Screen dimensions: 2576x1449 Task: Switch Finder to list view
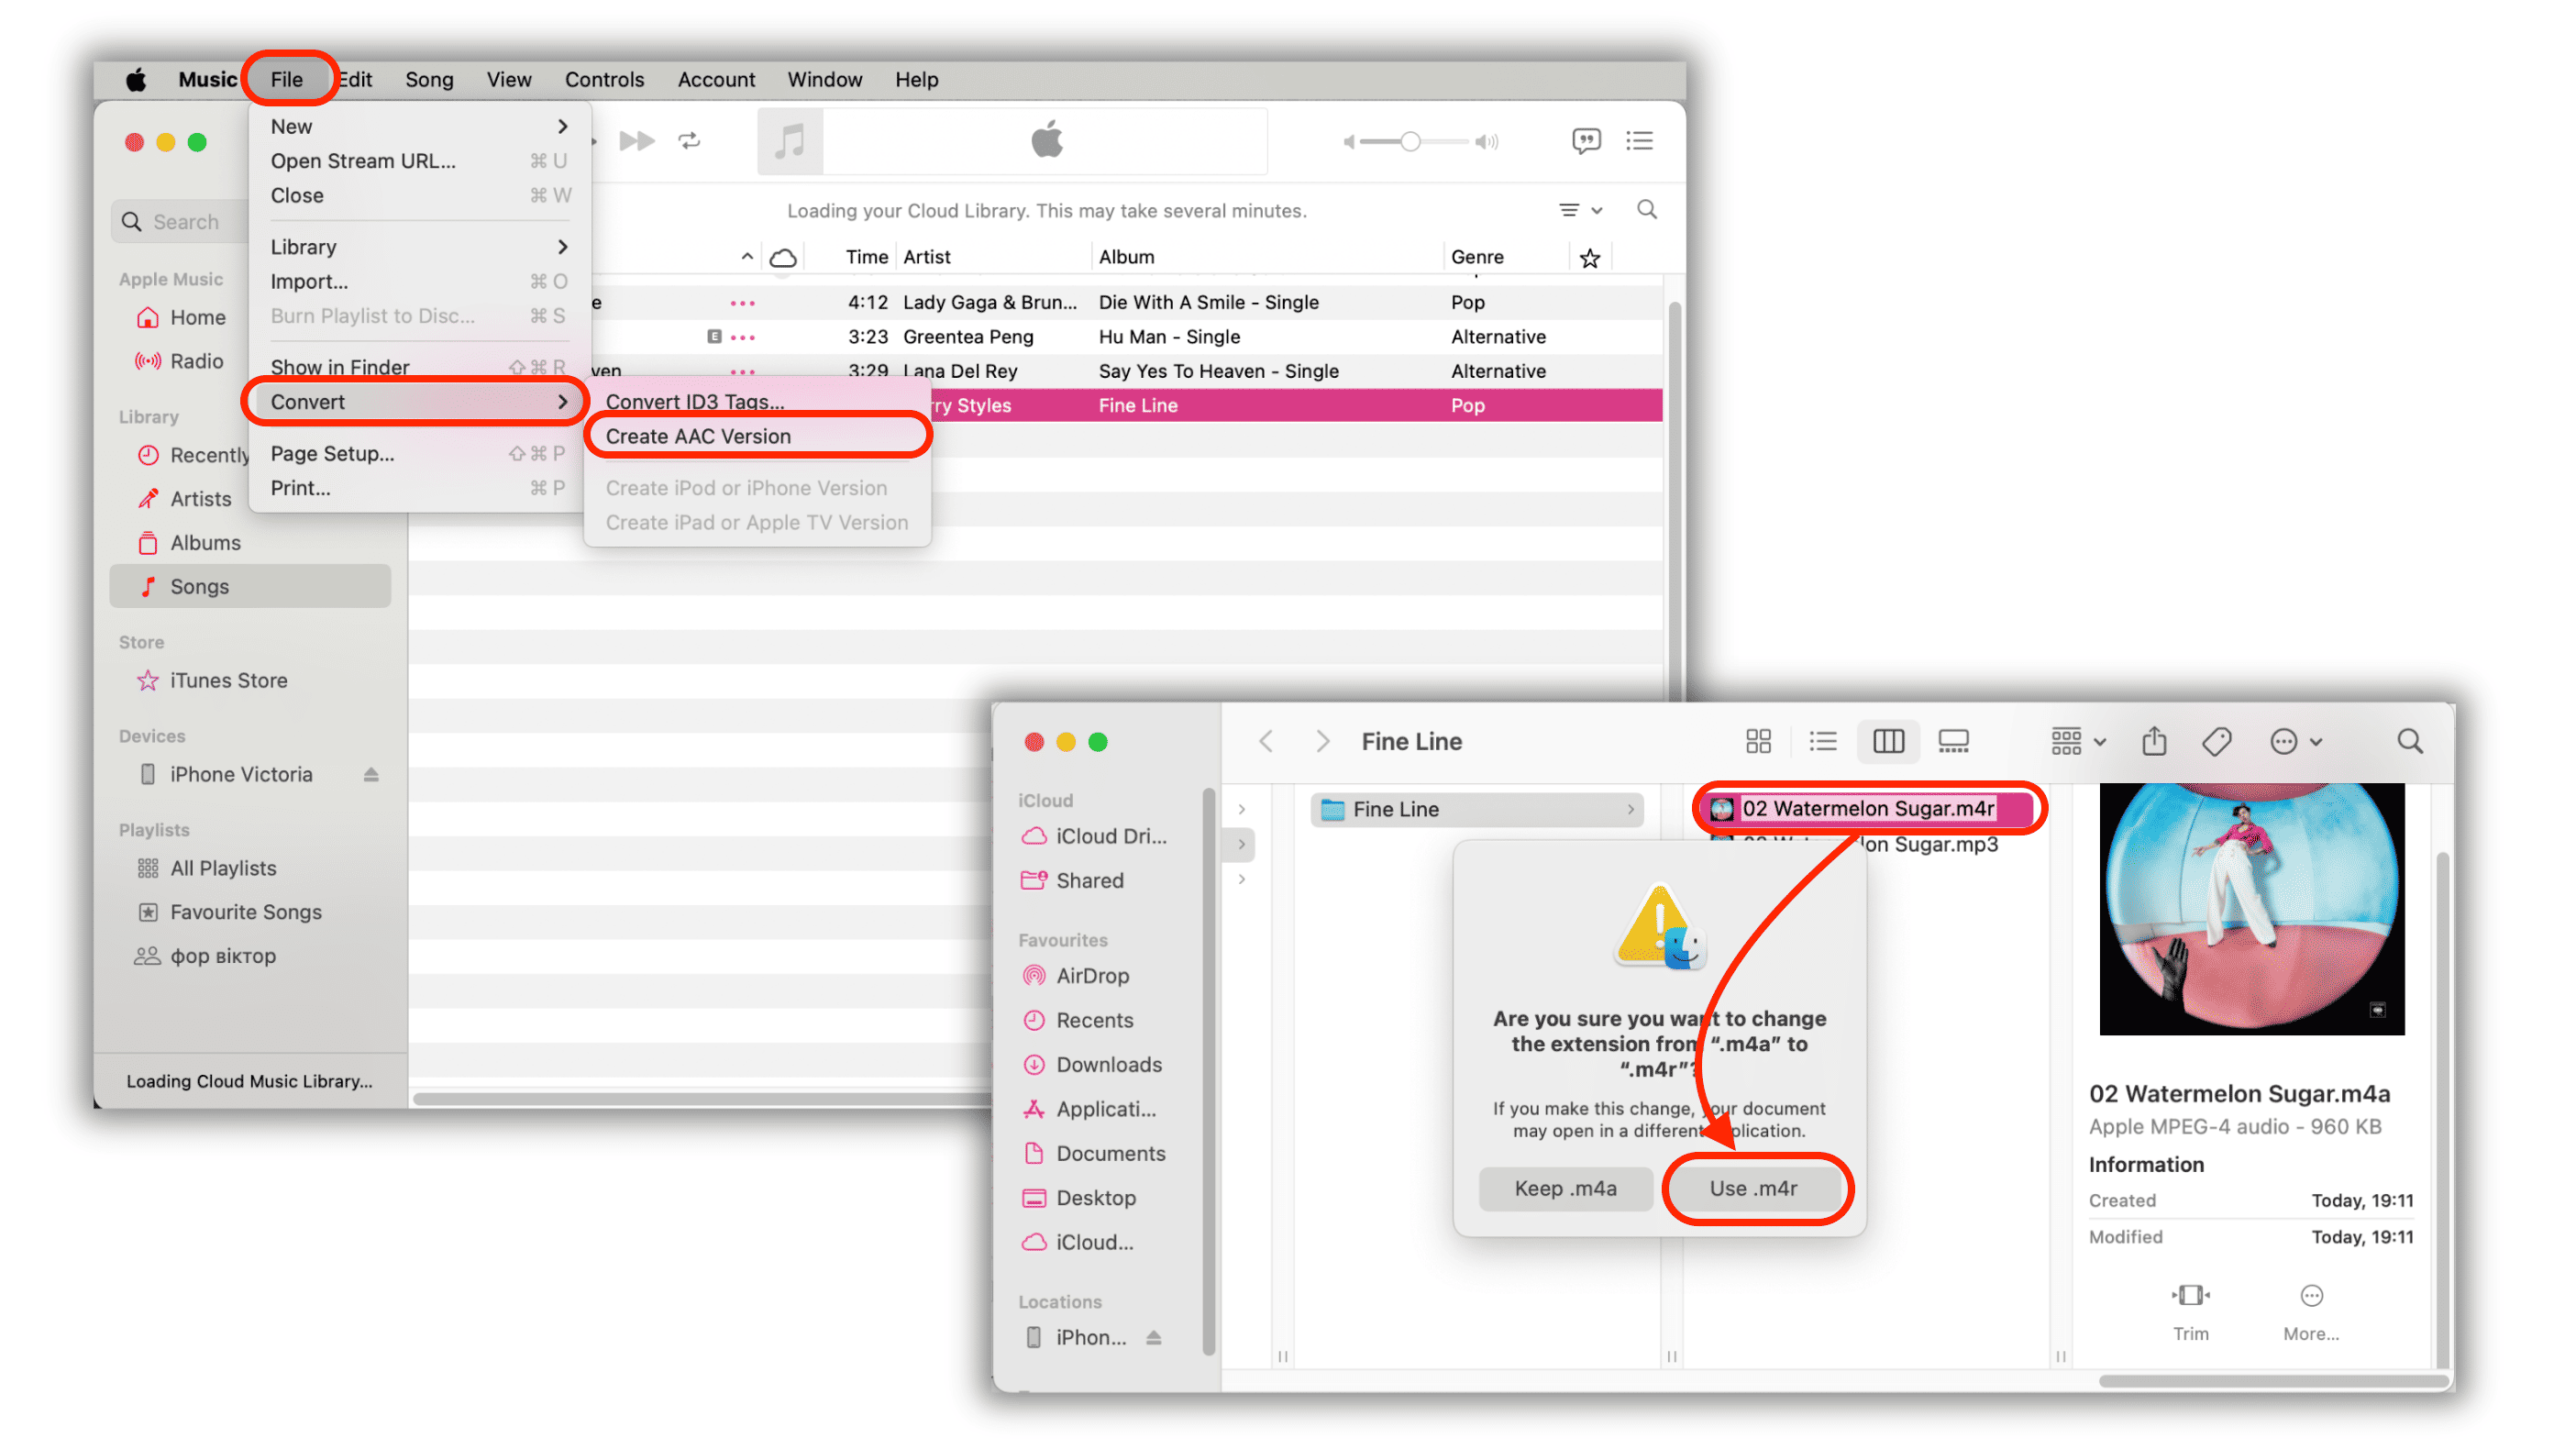pyautogui.click(x=1822, y=741)
